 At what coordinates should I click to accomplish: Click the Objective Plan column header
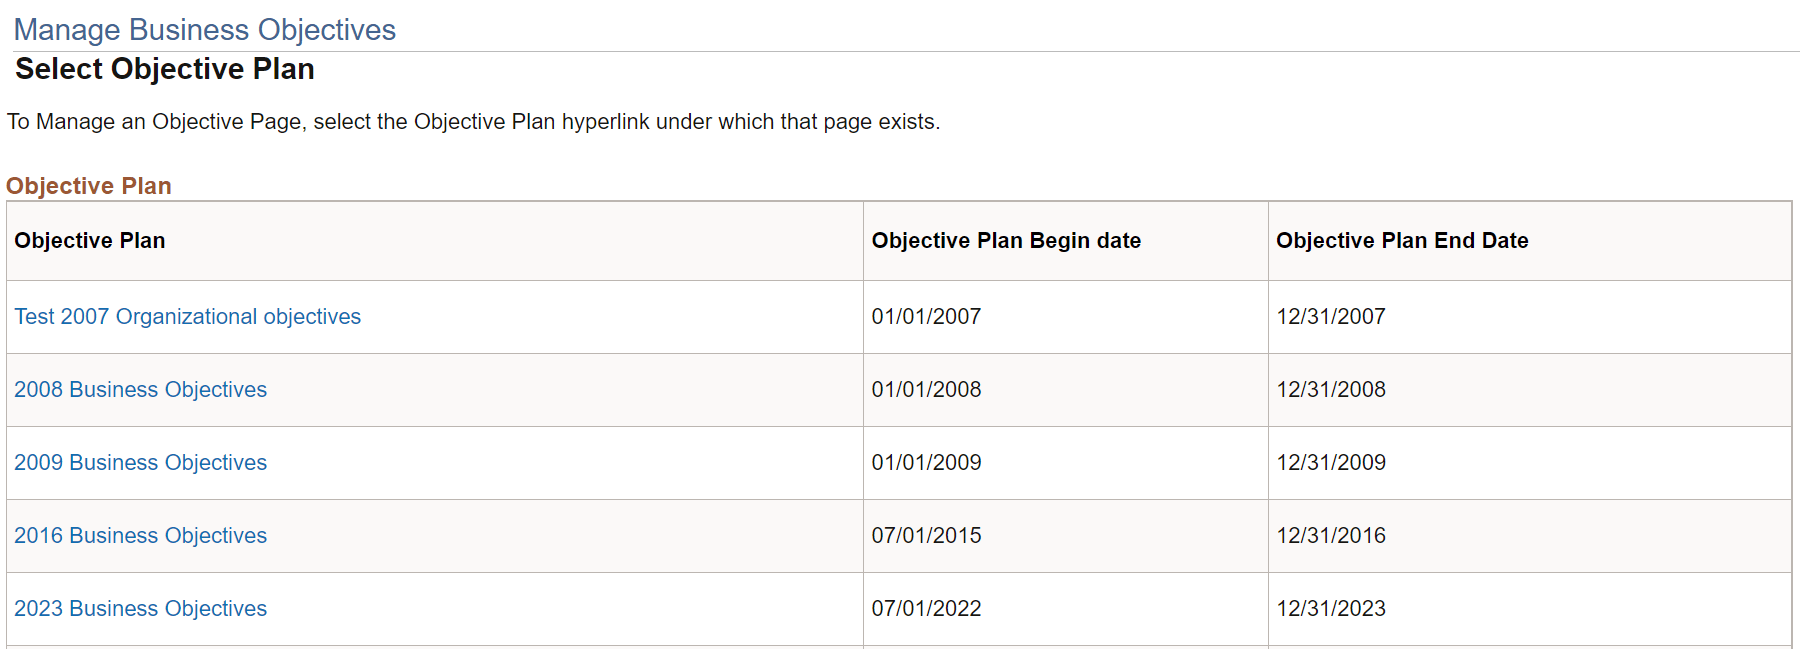[89, 240]
